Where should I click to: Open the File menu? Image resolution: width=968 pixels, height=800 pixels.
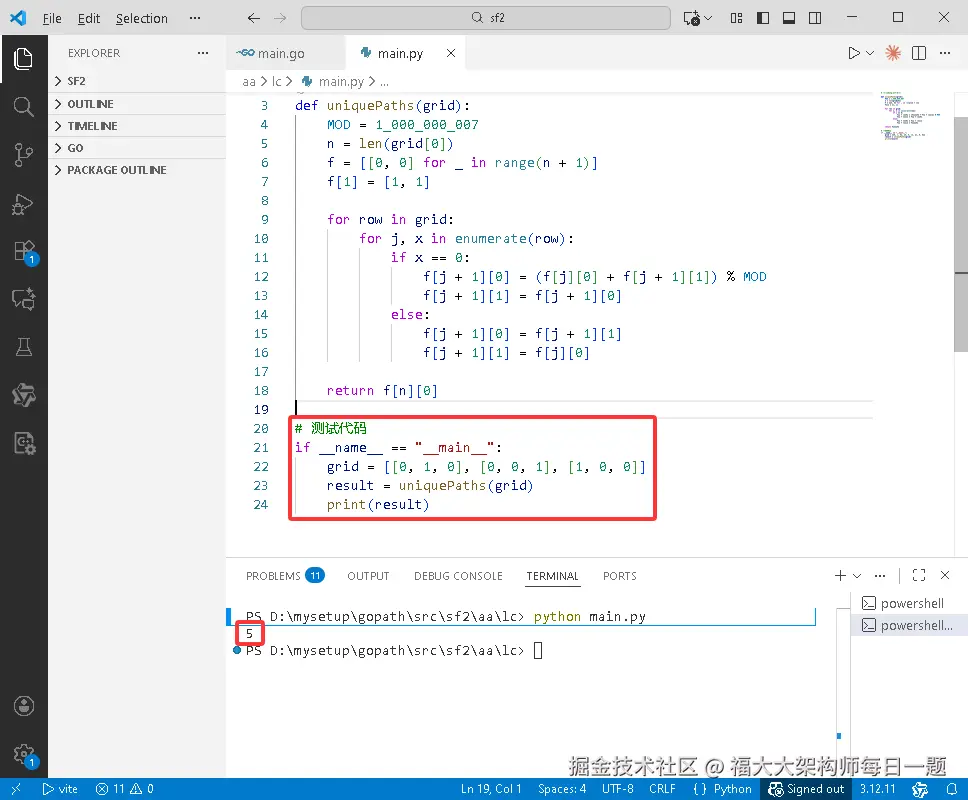pos(52,19)
